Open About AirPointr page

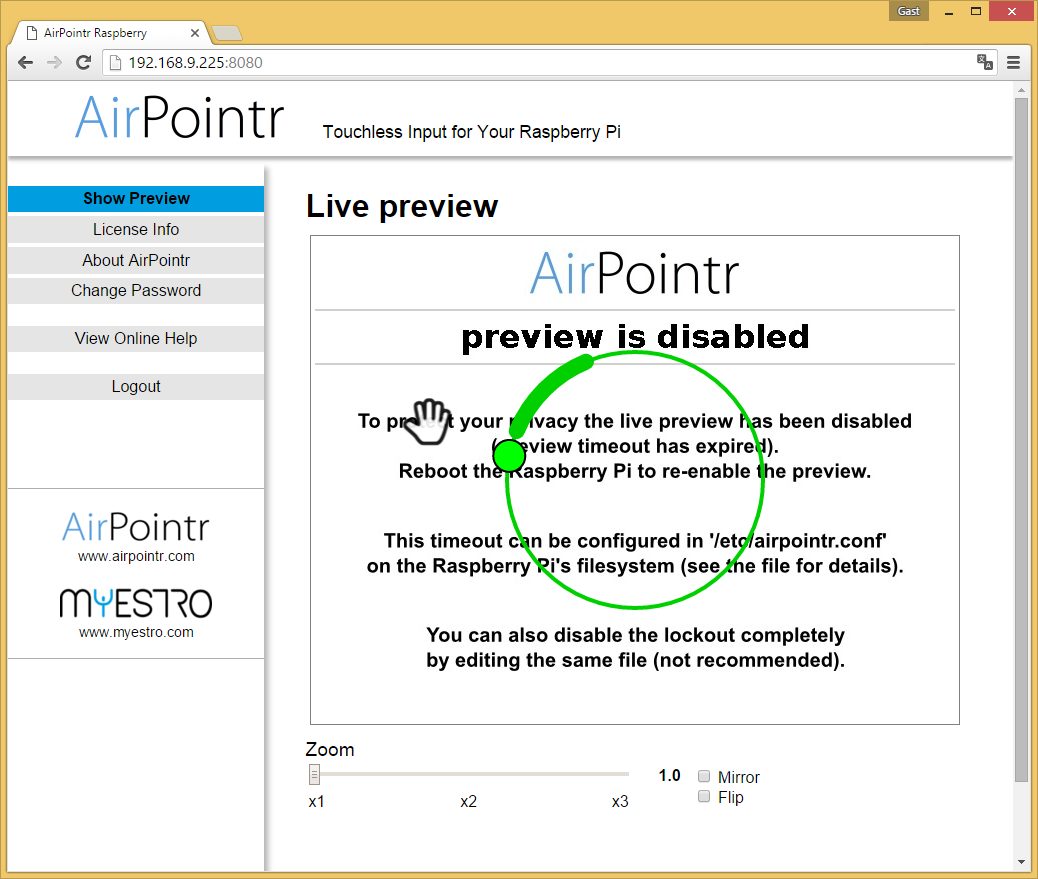point(136,260)
